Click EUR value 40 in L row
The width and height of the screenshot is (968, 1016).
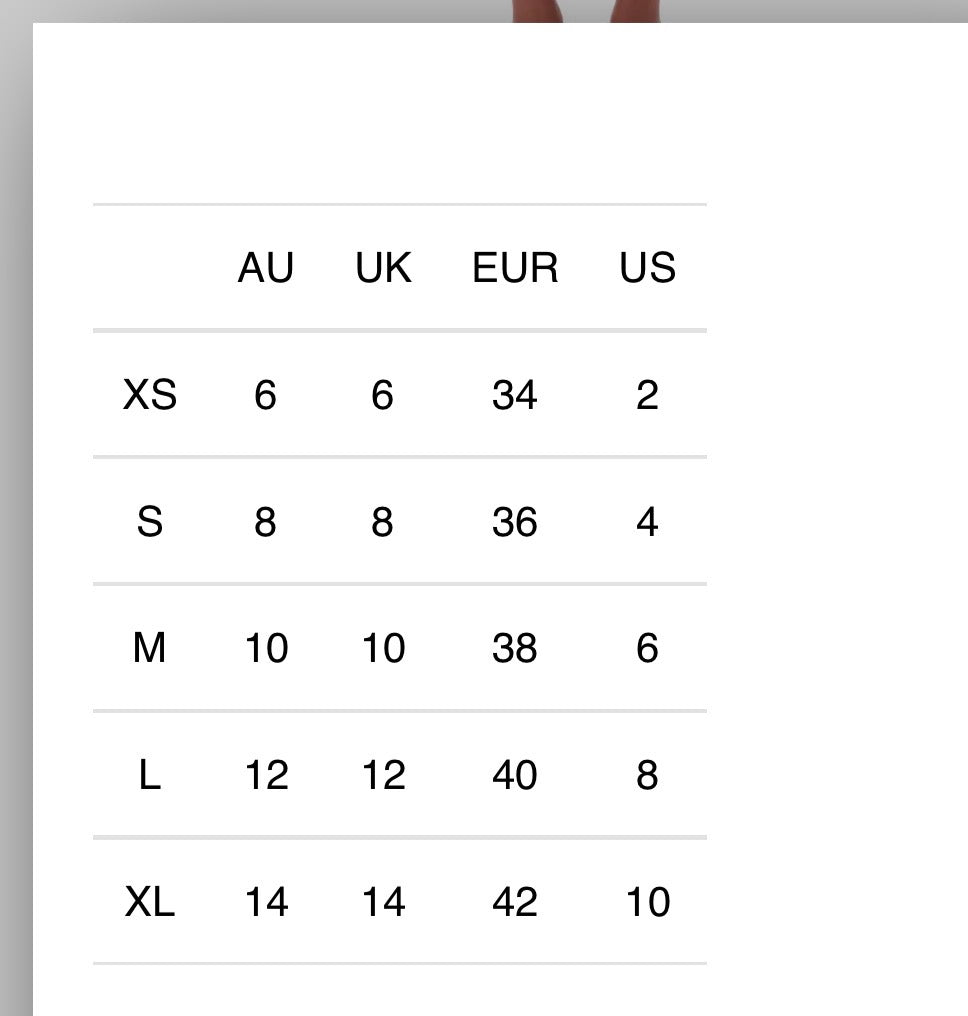515,774
